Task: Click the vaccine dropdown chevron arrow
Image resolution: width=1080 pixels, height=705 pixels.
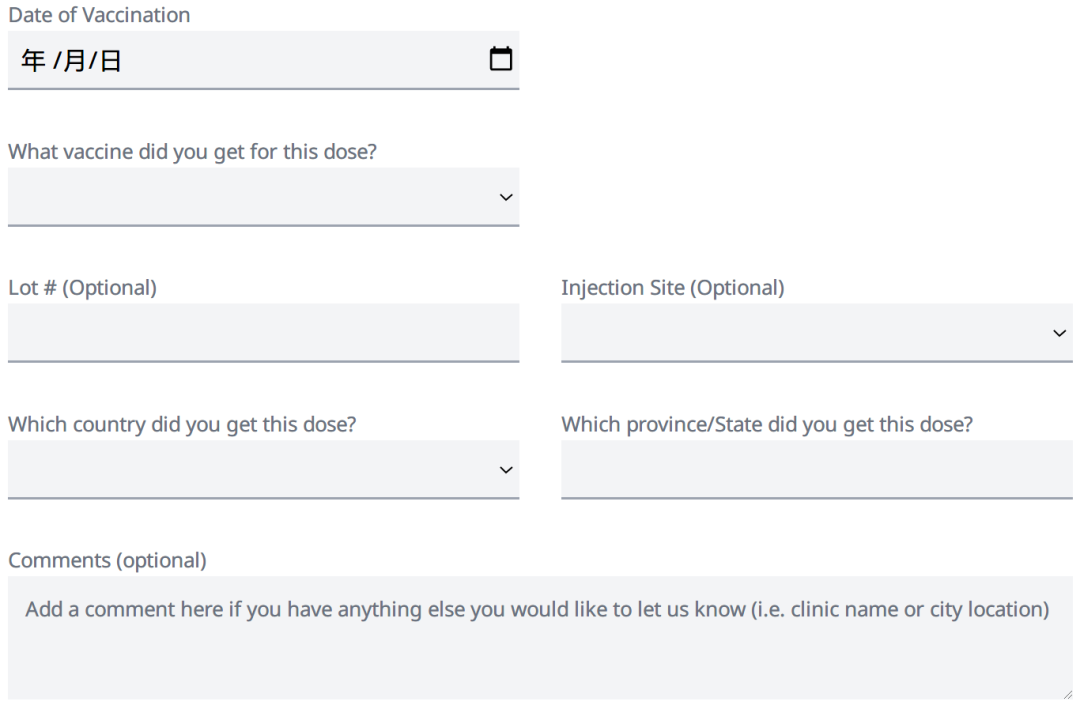Action: click(x=506, y=197)
